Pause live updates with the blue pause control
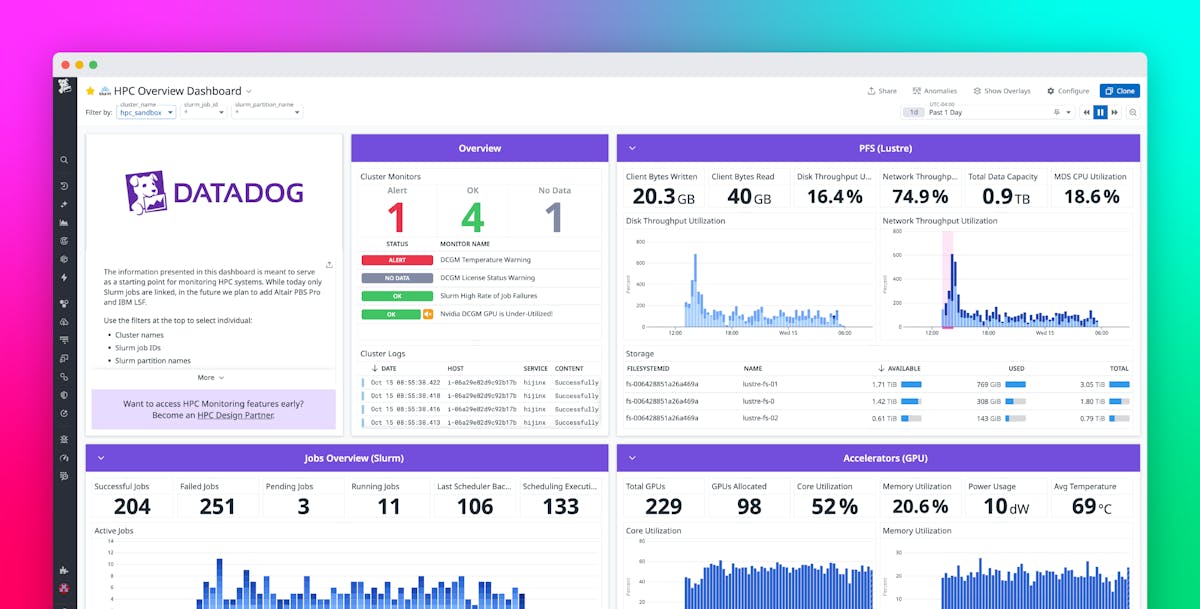Viewport: 1200px width, 609px height. (x=1097, y=112)
